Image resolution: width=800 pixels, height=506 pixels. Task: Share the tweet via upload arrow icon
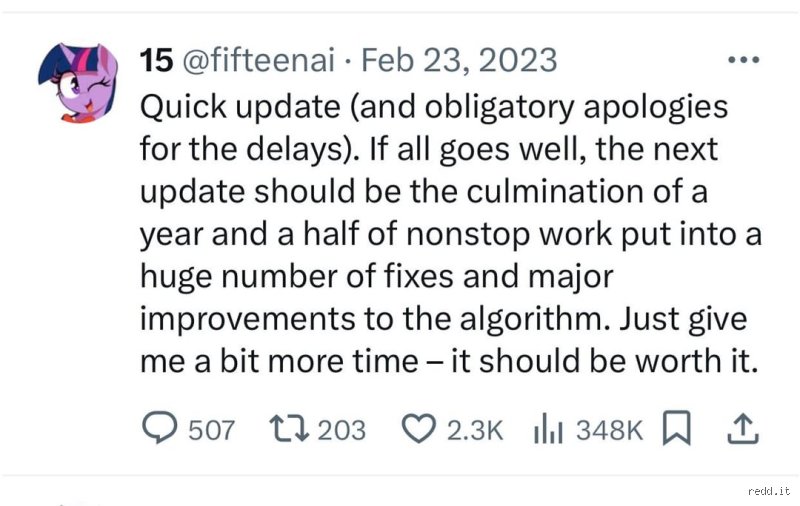[x=743, y=428]
